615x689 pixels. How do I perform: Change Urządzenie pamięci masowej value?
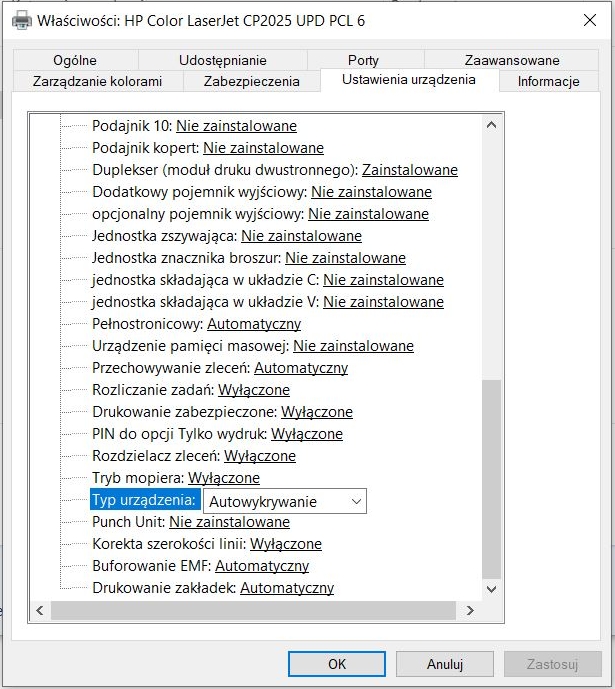click(353, 346)
